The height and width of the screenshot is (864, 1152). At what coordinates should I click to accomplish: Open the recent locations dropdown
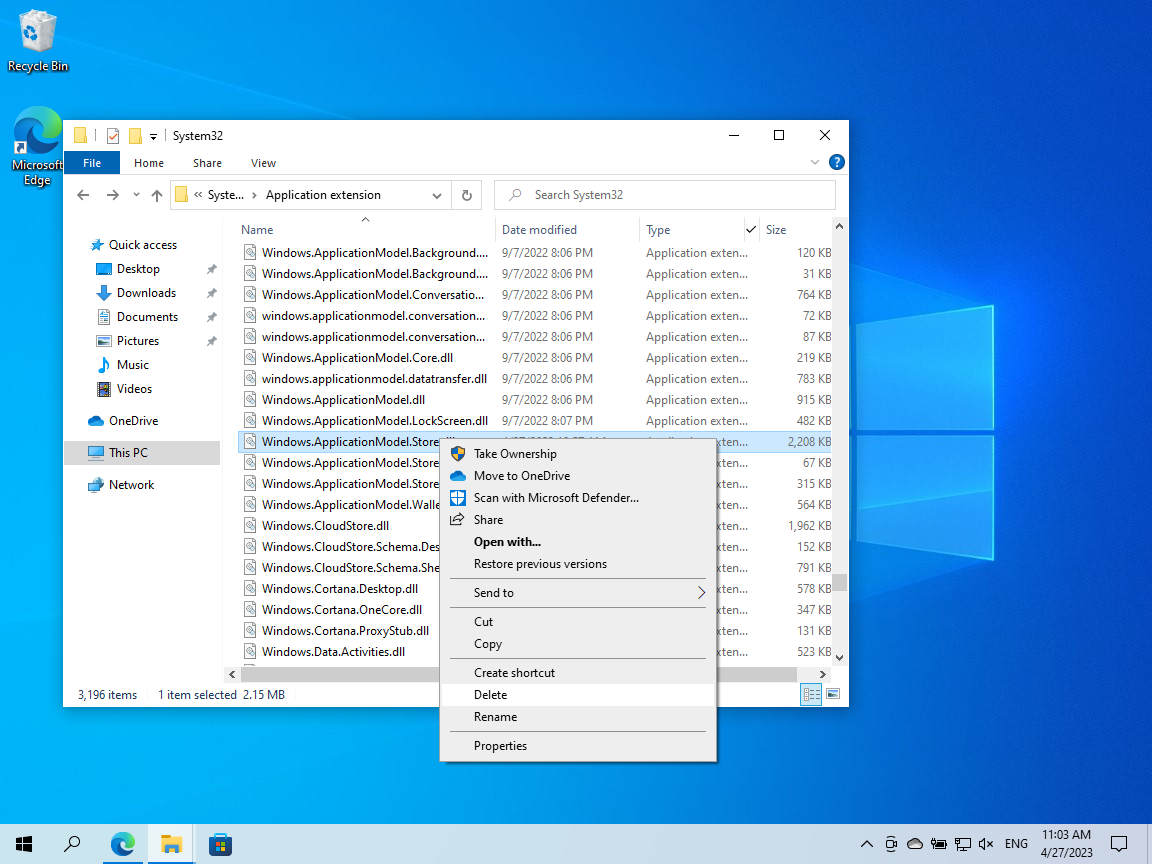click(x=136, y=195)
